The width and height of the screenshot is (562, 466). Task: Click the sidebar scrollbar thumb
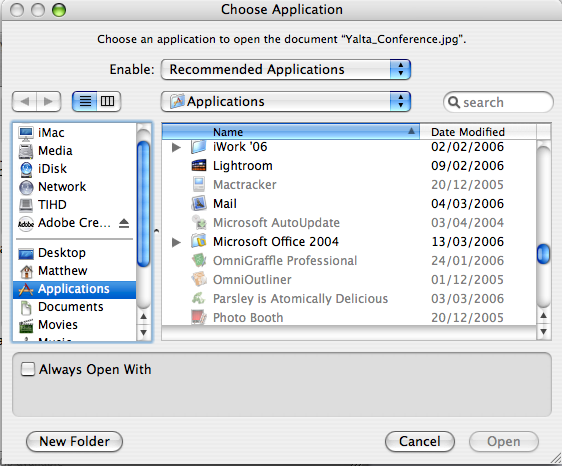144,204
